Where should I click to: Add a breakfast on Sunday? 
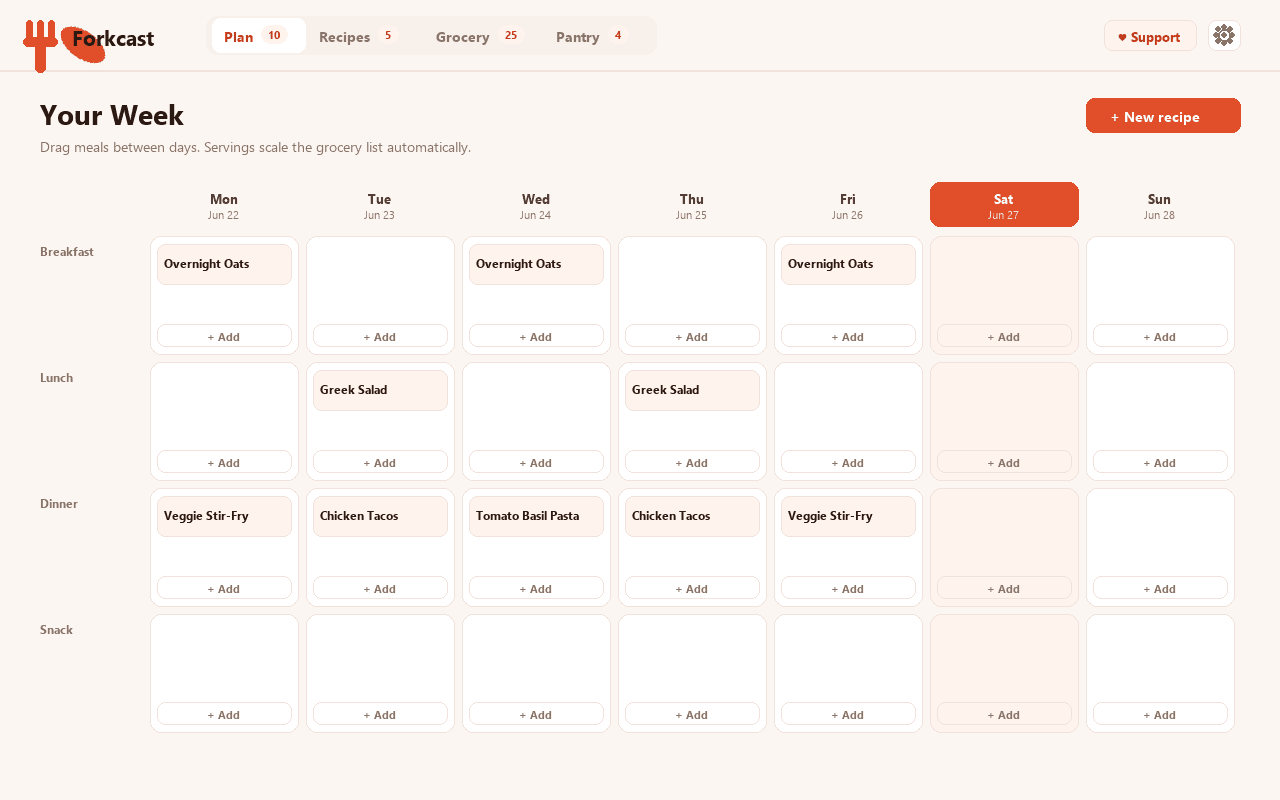point(1160,336)
